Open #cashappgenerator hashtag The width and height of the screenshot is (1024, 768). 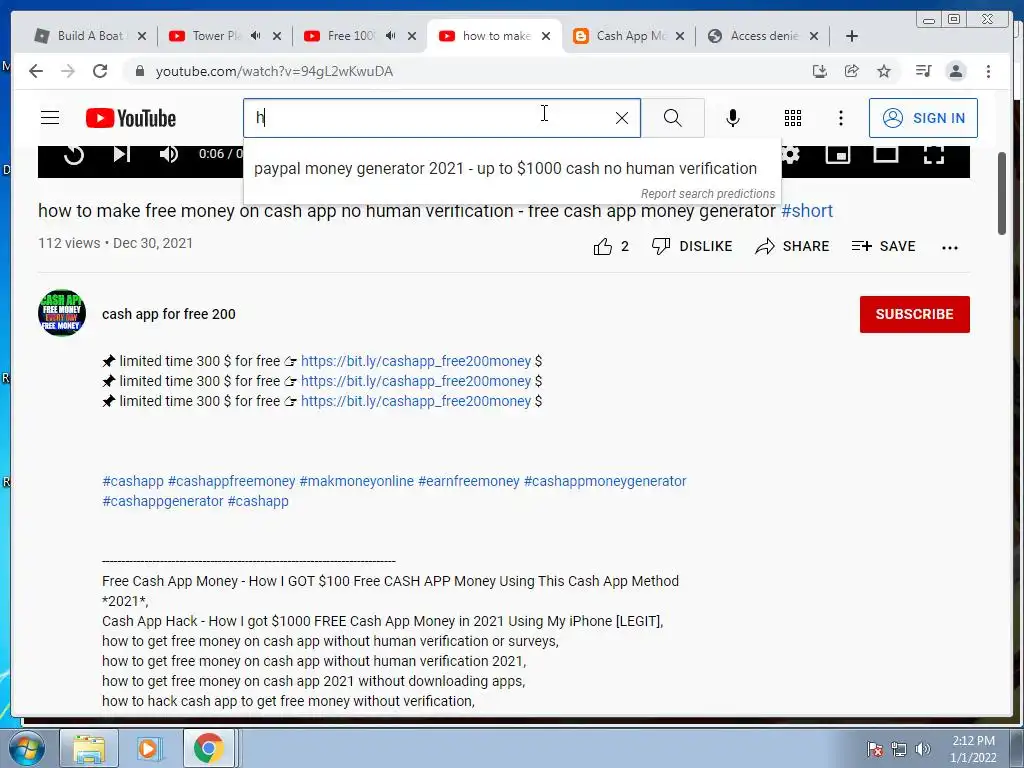pyautogui.click(x=163, y=502)
